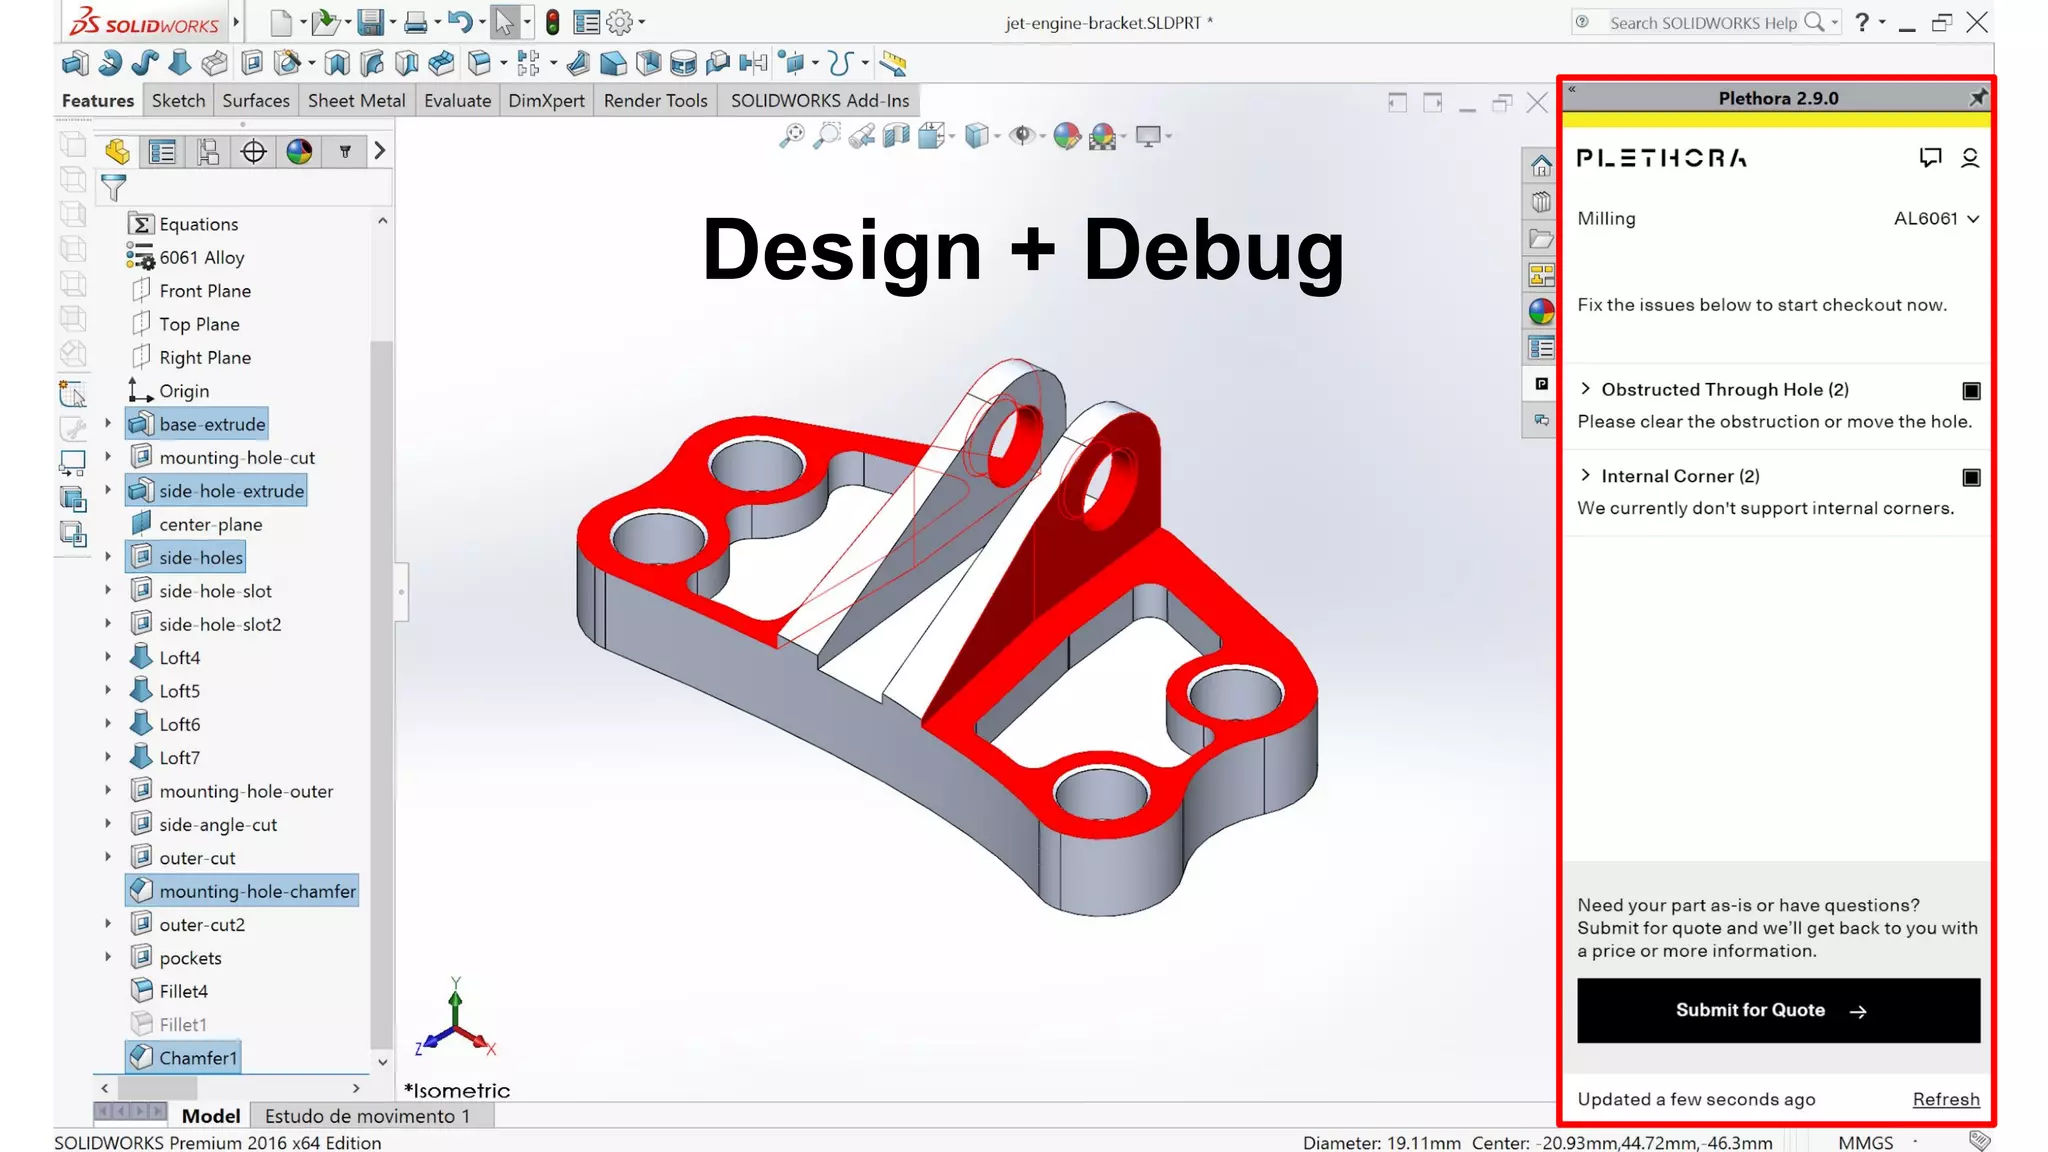The height and width of the screenshot is (1152, 2048).
Task: Click feature tree horizontal scroll right arrow
Action: point(356,1087)
